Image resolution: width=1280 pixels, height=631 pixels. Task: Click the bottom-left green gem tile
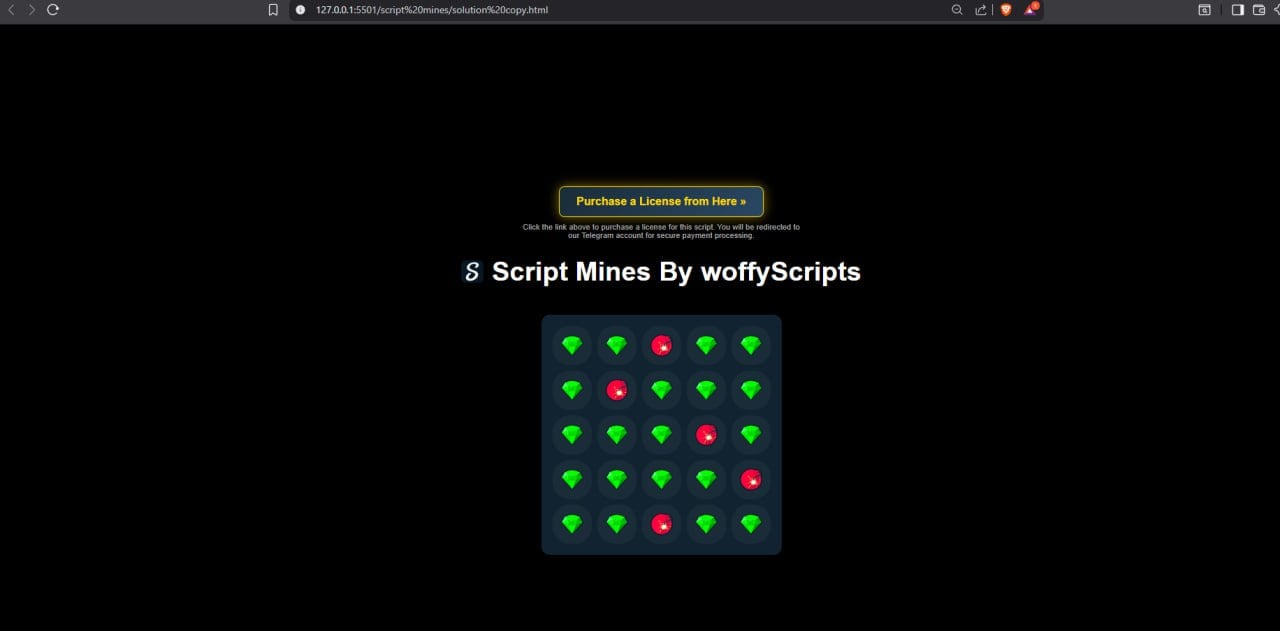pyautogui.click(x=571, y=524)
